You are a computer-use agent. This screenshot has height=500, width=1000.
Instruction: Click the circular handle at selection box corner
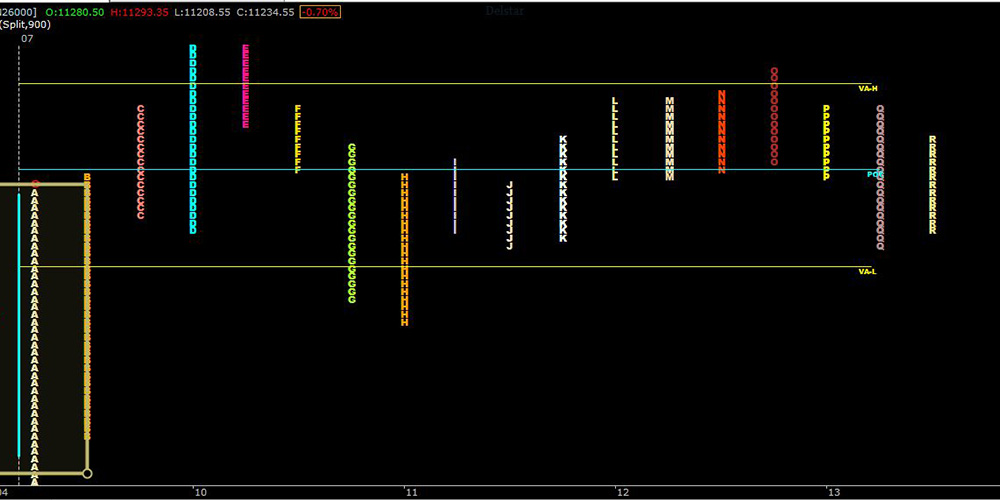87,473
